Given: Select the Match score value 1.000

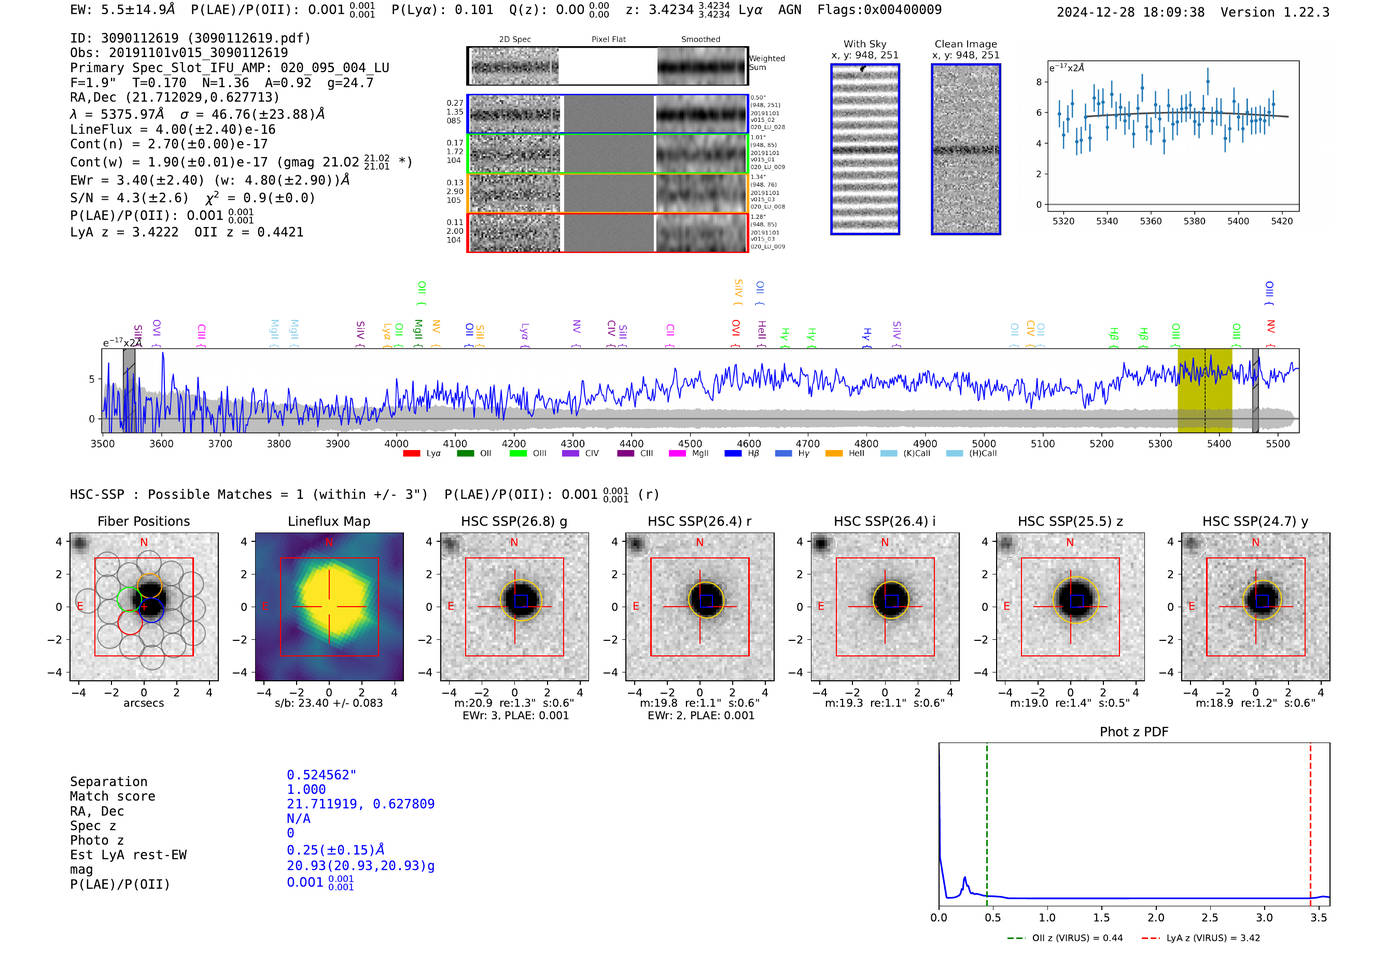Looking at the screenshot, I should pyautogui.click(x=306, y=789).
